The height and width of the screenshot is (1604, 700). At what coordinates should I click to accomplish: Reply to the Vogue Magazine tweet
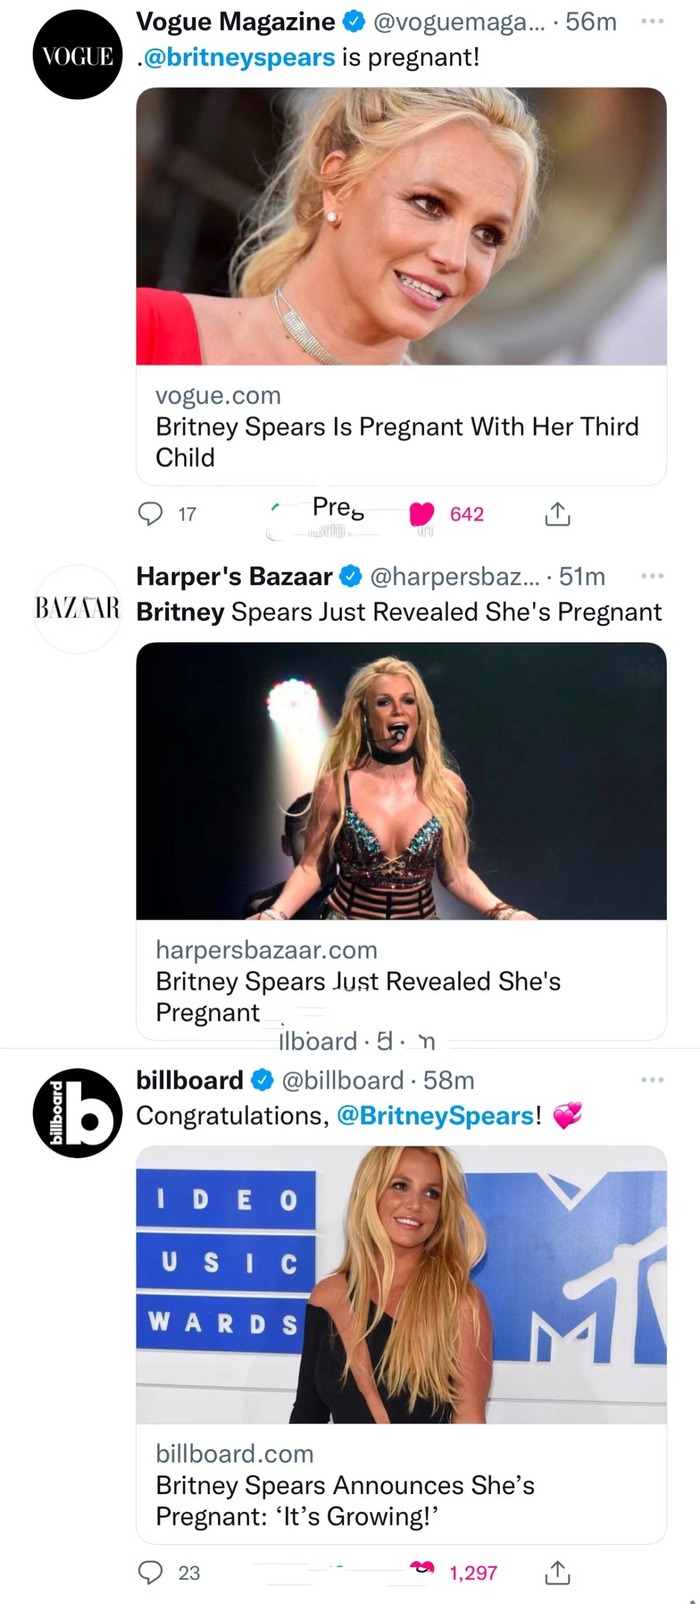click(x=151, y=514)
